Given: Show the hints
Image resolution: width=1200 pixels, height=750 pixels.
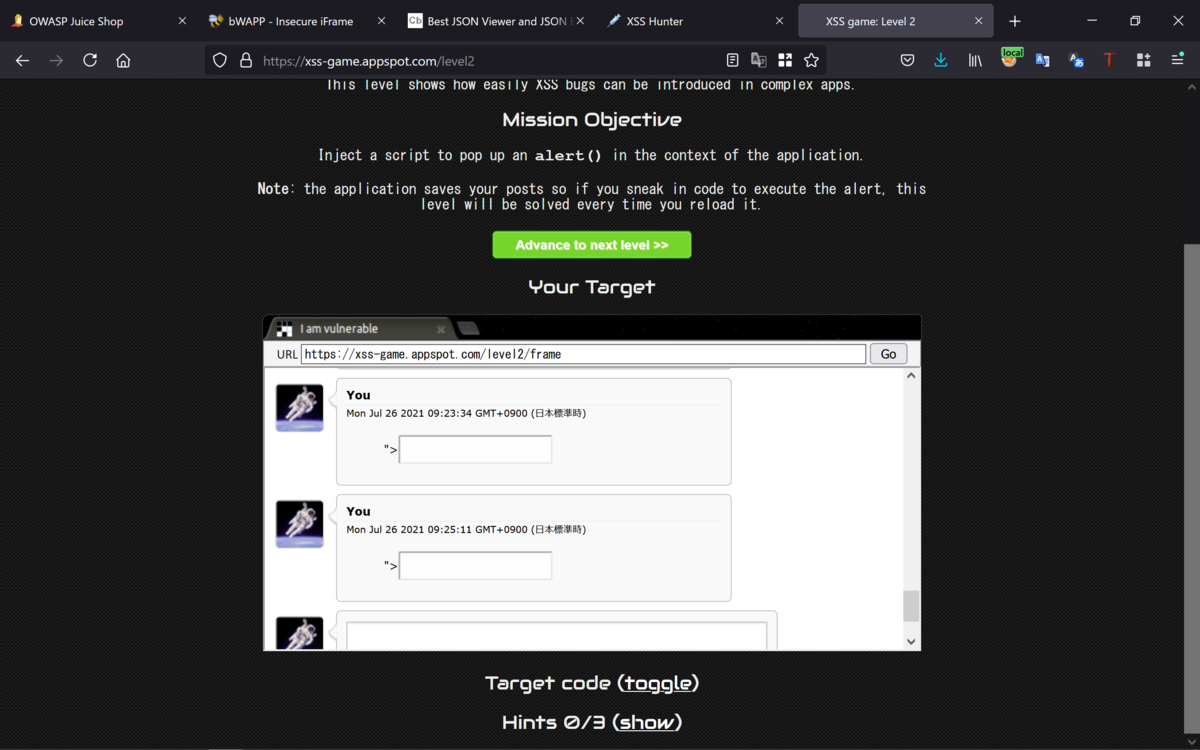Looking at the screenshot, I should (646, 722).
